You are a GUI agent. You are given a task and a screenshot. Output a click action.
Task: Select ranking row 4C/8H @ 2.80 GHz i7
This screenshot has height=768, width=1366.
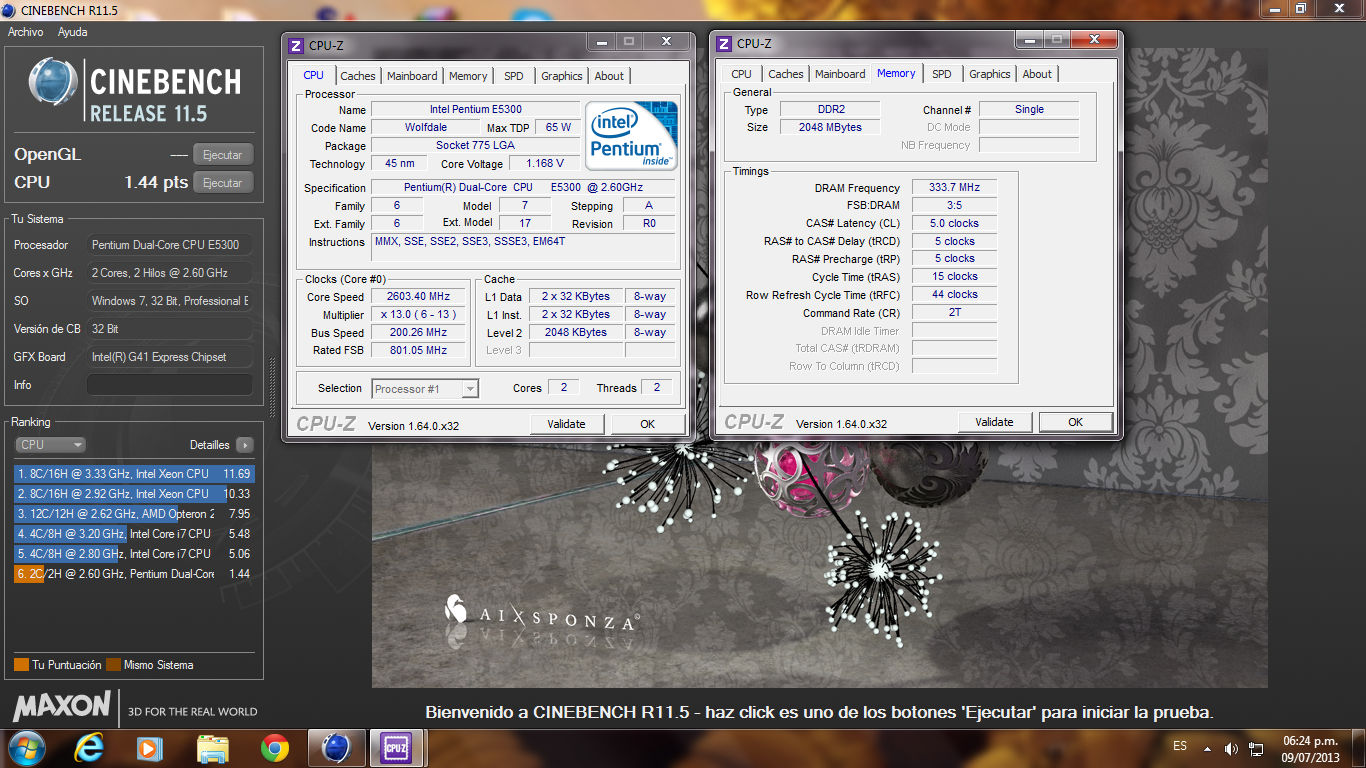134,554
